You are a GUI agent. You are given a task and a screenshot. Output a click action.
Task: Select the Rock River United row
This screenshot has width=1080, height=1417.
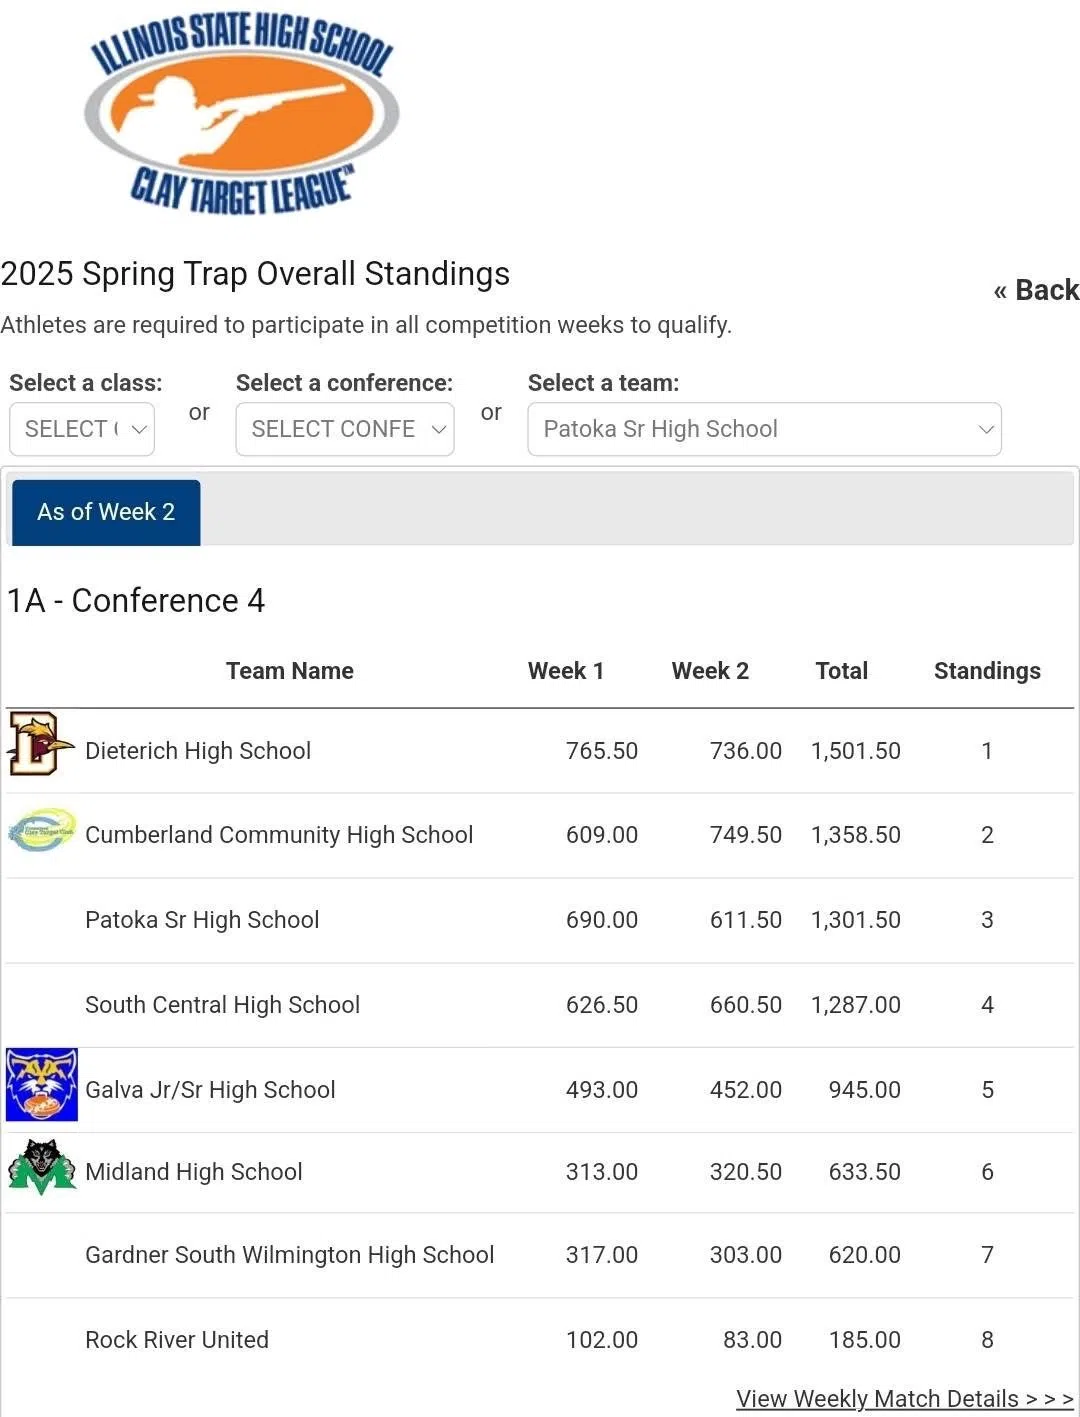(540, 1340)
